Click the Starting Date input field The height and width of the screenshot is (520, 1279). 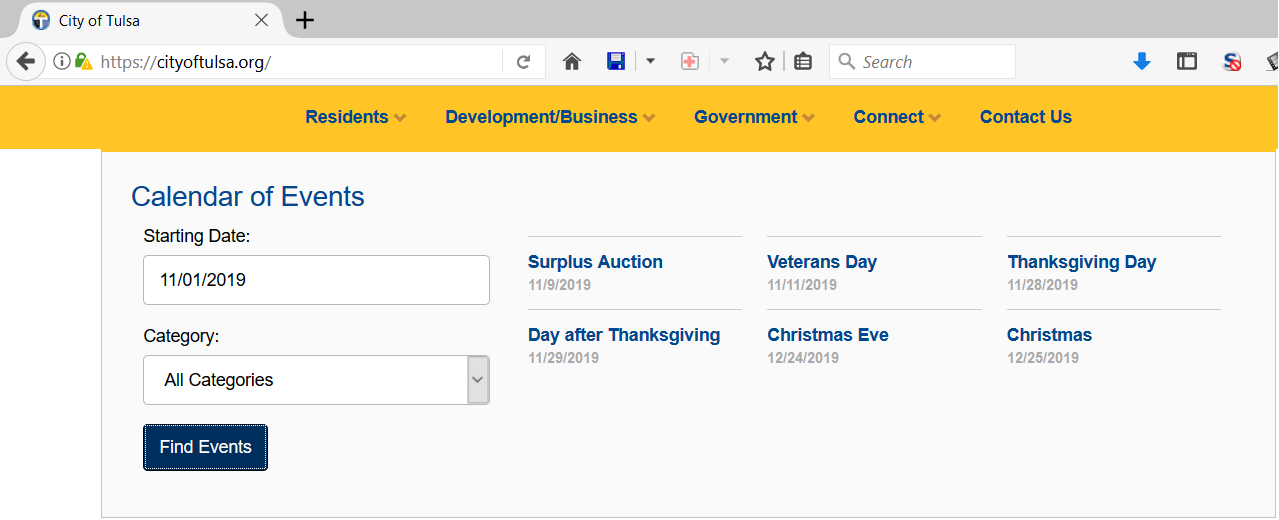[x=316, y=280]
